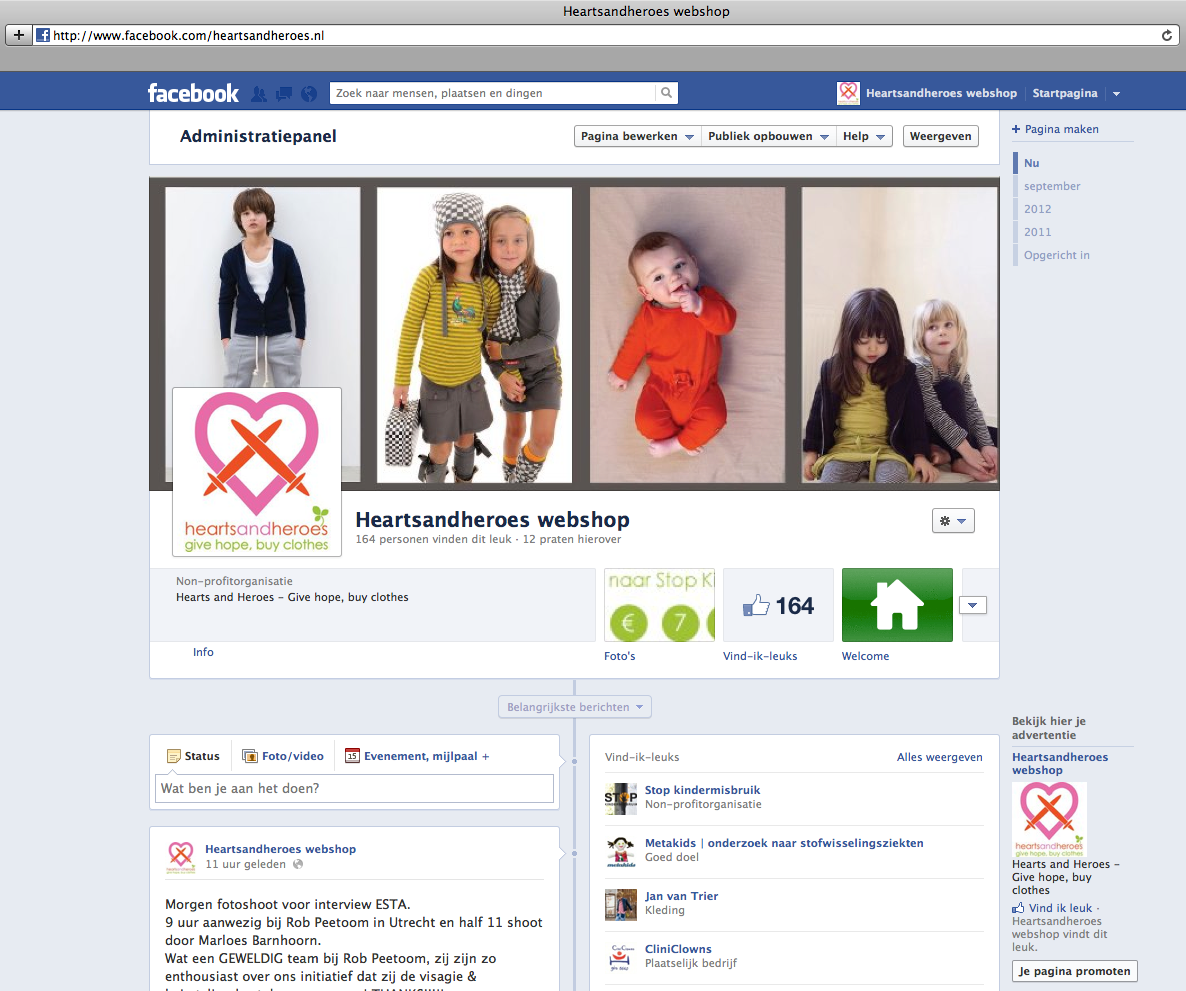Screen dimensions: 1186x991
Task: Open the CliniClowns link
Action: point(678,949)
